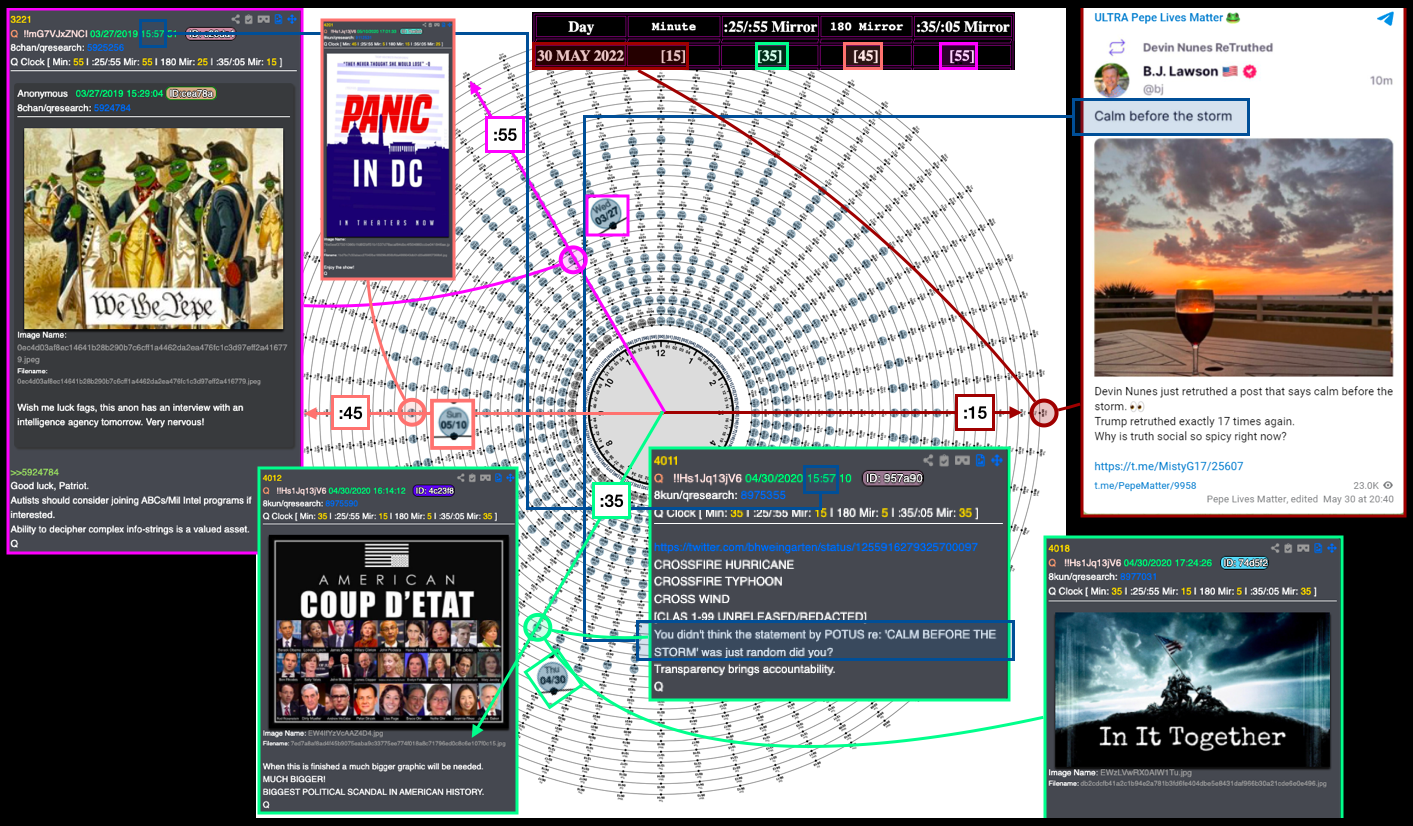Click the B.J. Lawson name

coord(1180,72)
